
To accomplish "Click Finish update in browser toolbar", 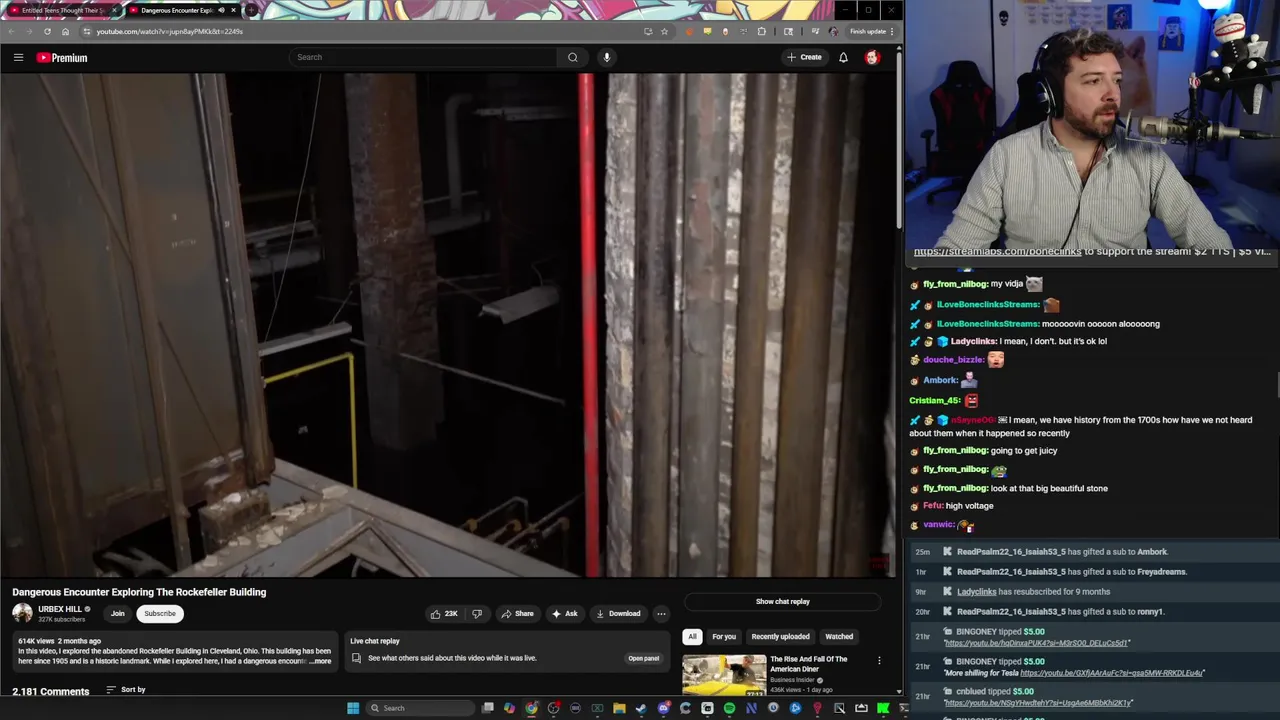I will (872, 31).
